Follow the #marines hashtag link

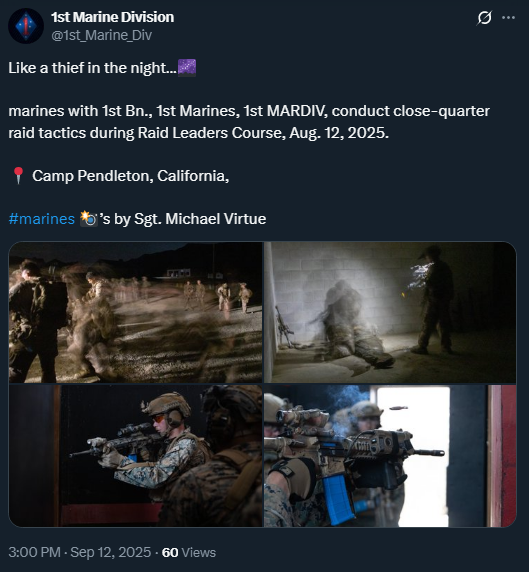pyautogui.click(x=42, y=219)
